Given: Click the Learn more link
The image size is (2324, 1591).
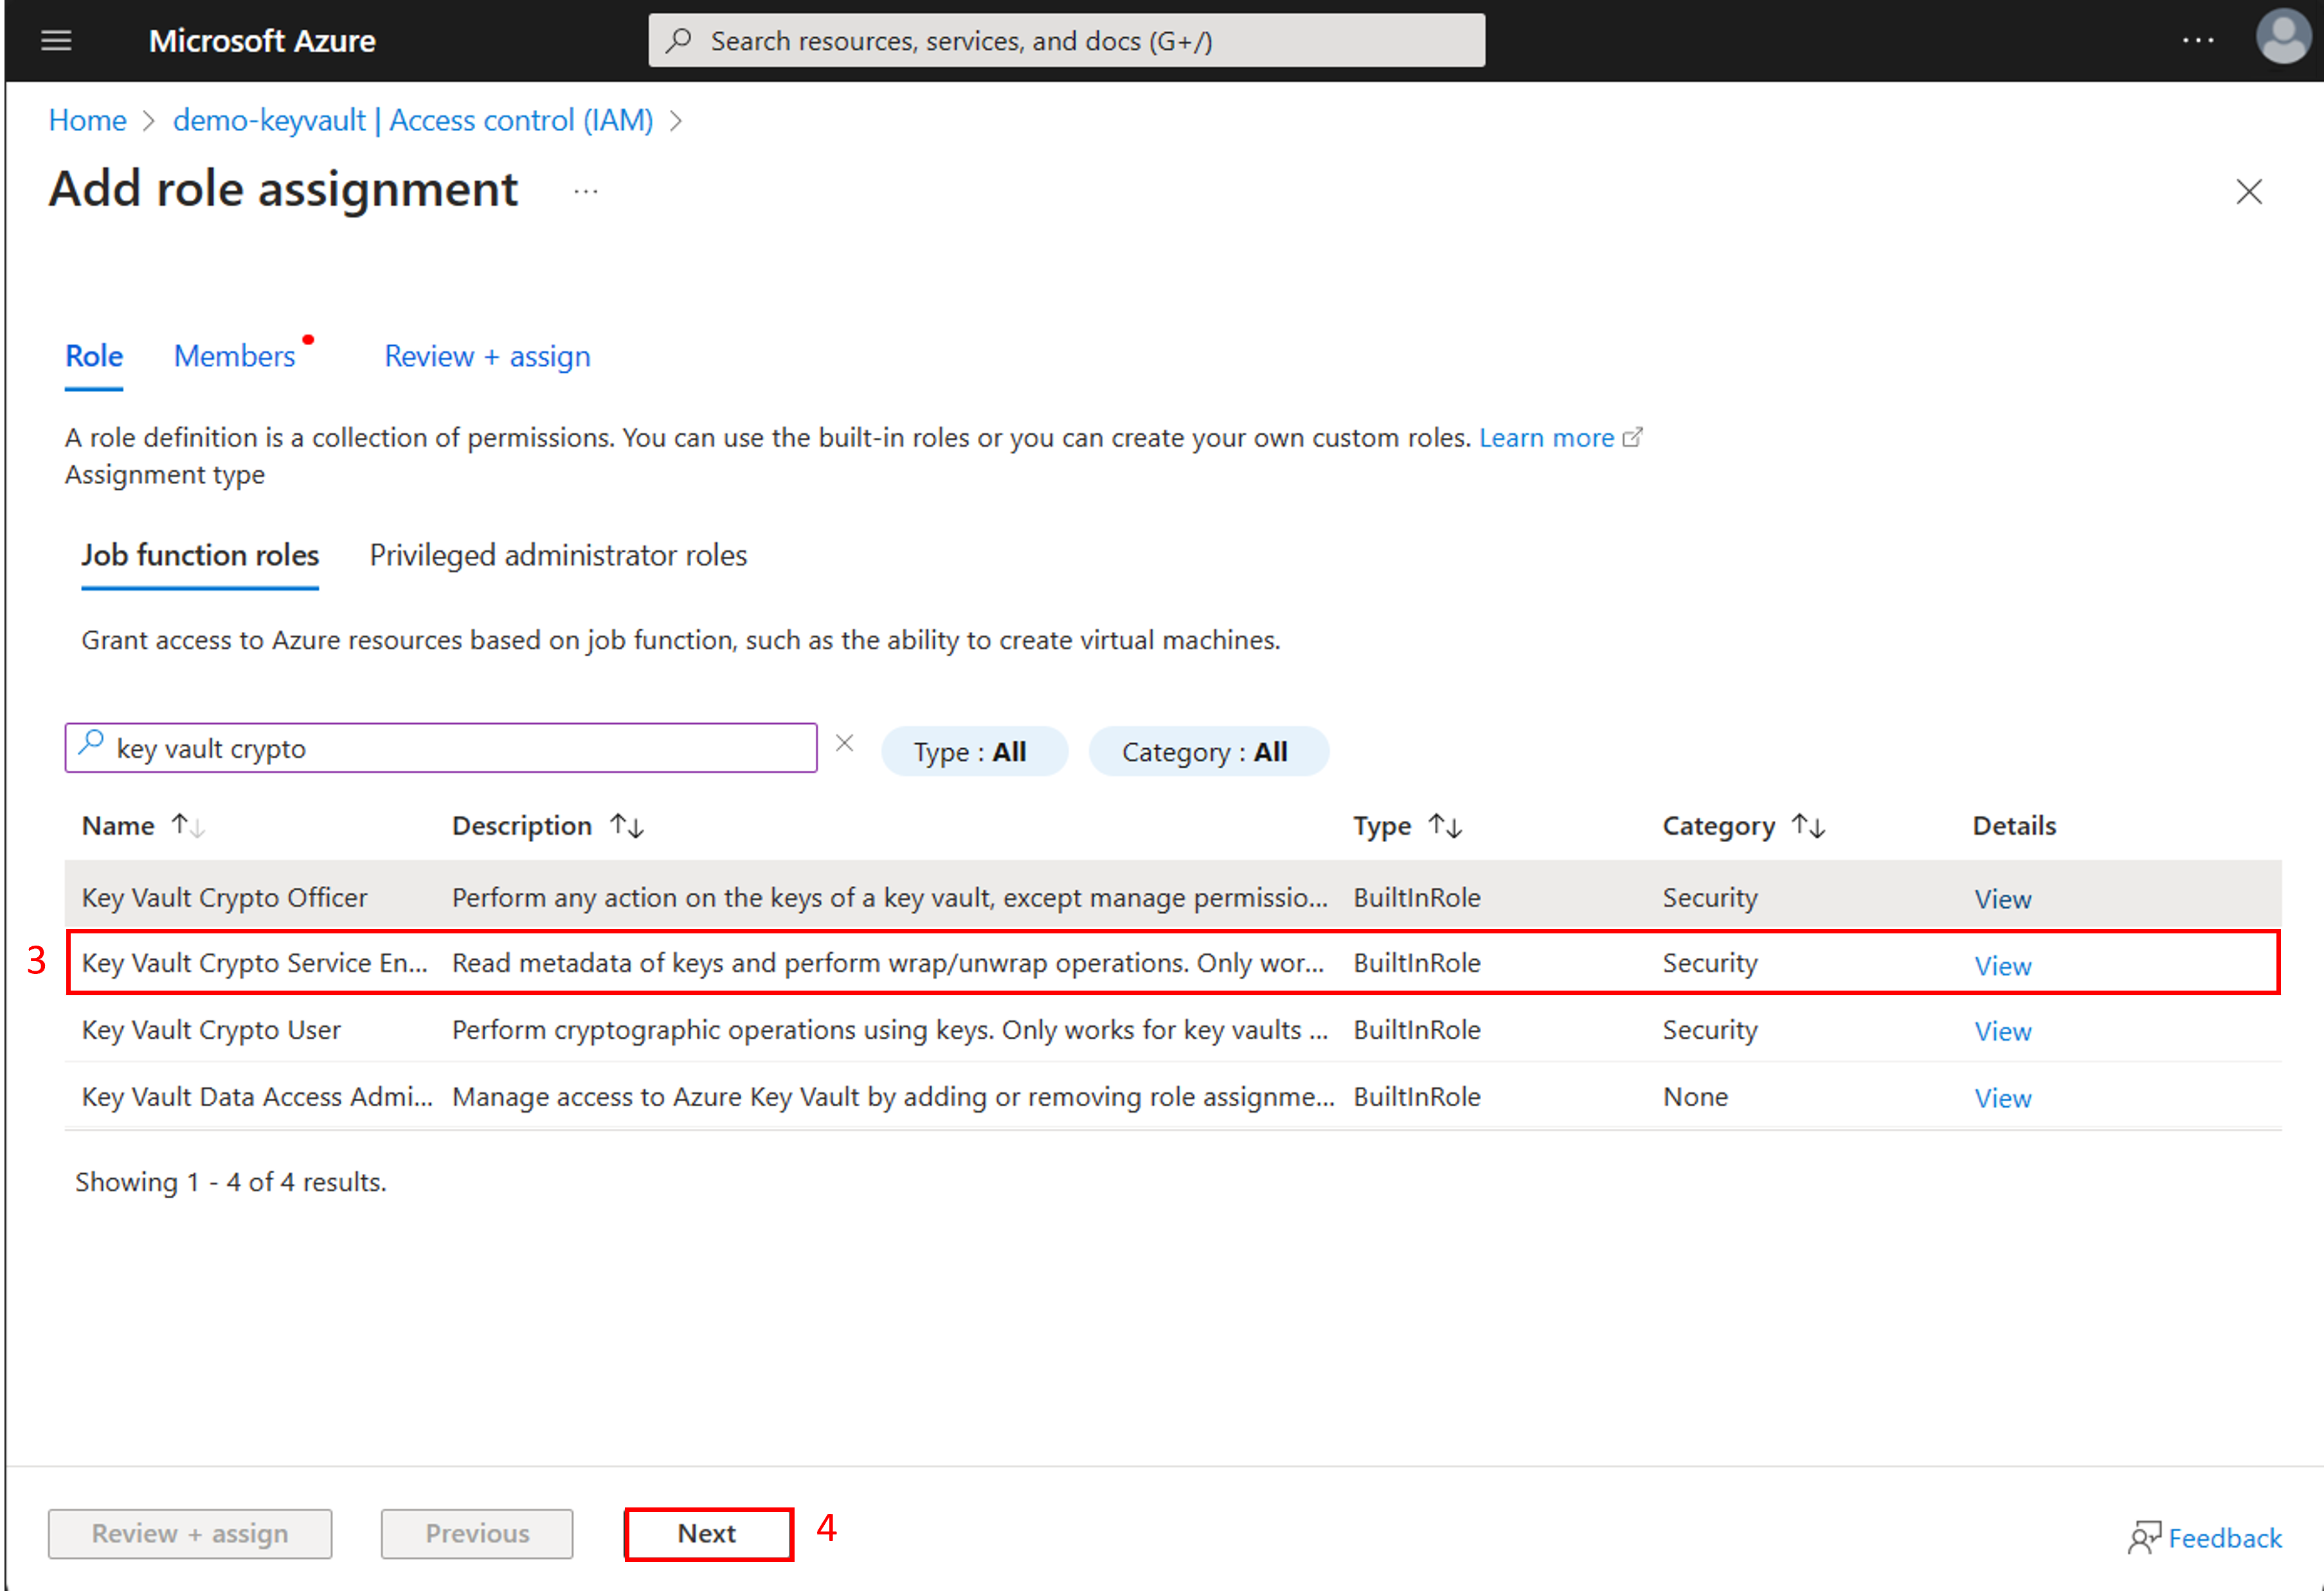Looking at the screenshot, I should 1546,438.
